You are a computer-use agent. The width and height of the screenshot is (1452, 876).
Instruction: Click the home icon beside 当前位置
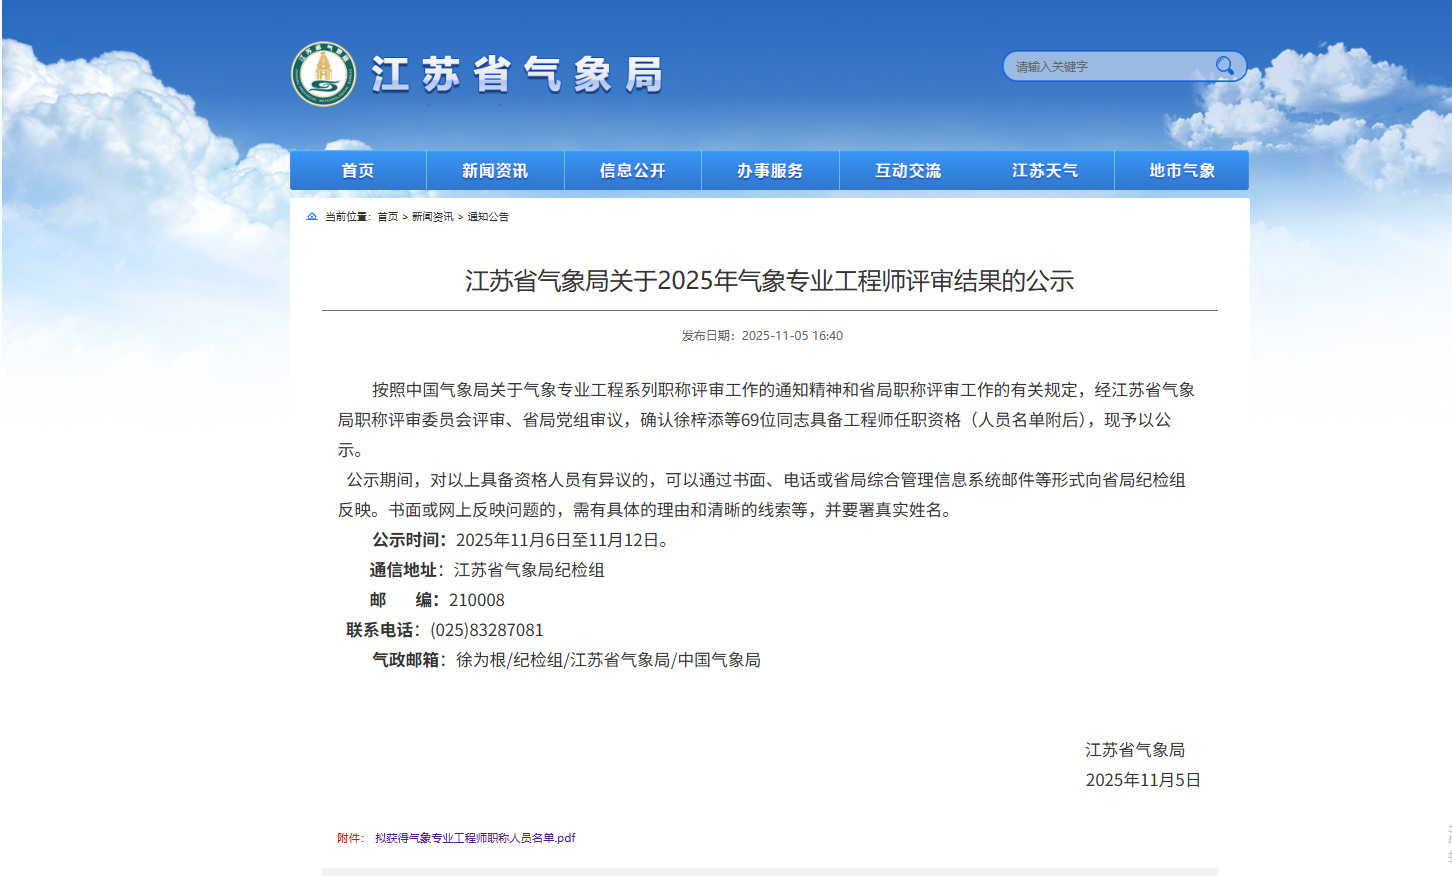(312, 217)
